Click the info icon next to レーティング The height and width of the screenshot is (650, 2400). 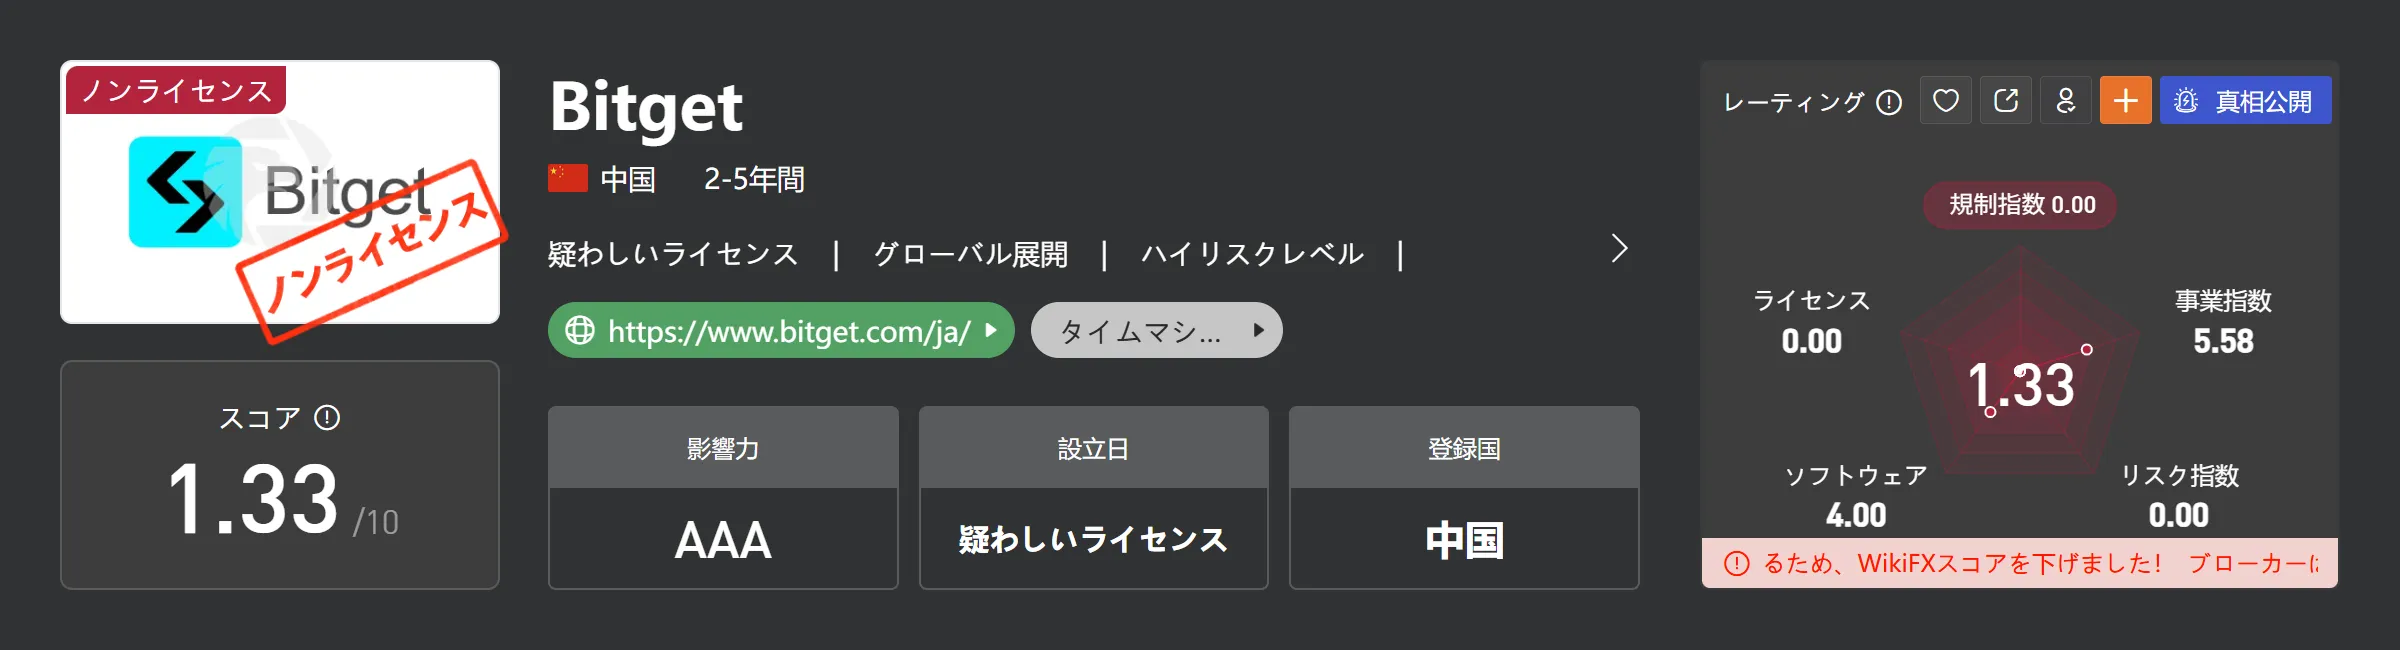[1889, 102]
